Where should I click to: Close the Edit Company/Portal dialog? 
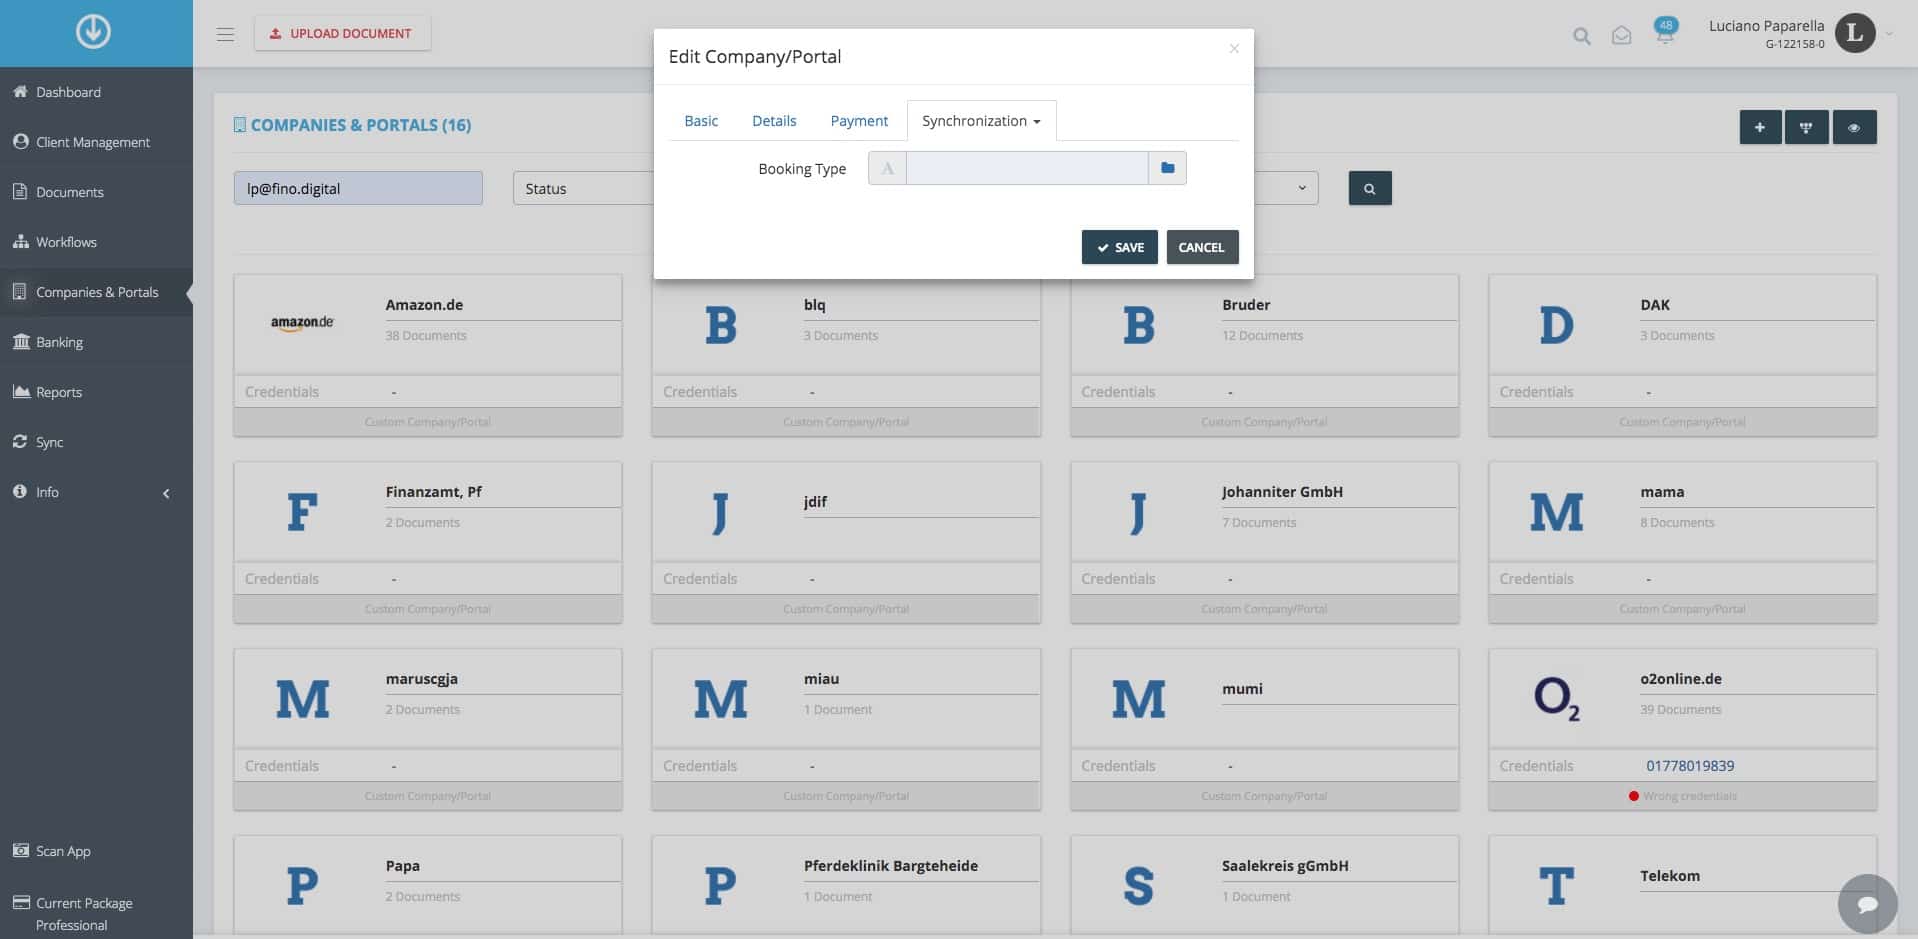click(1234, 48)
